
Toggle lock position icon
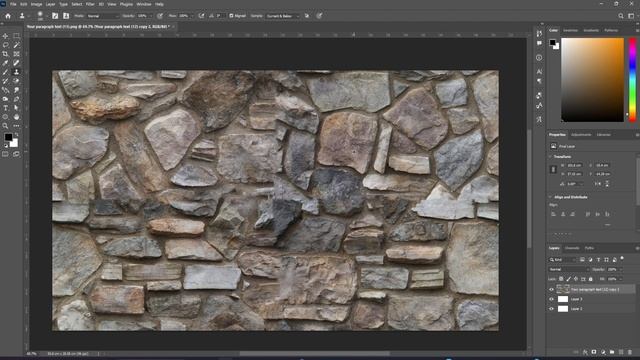(576, 279)
